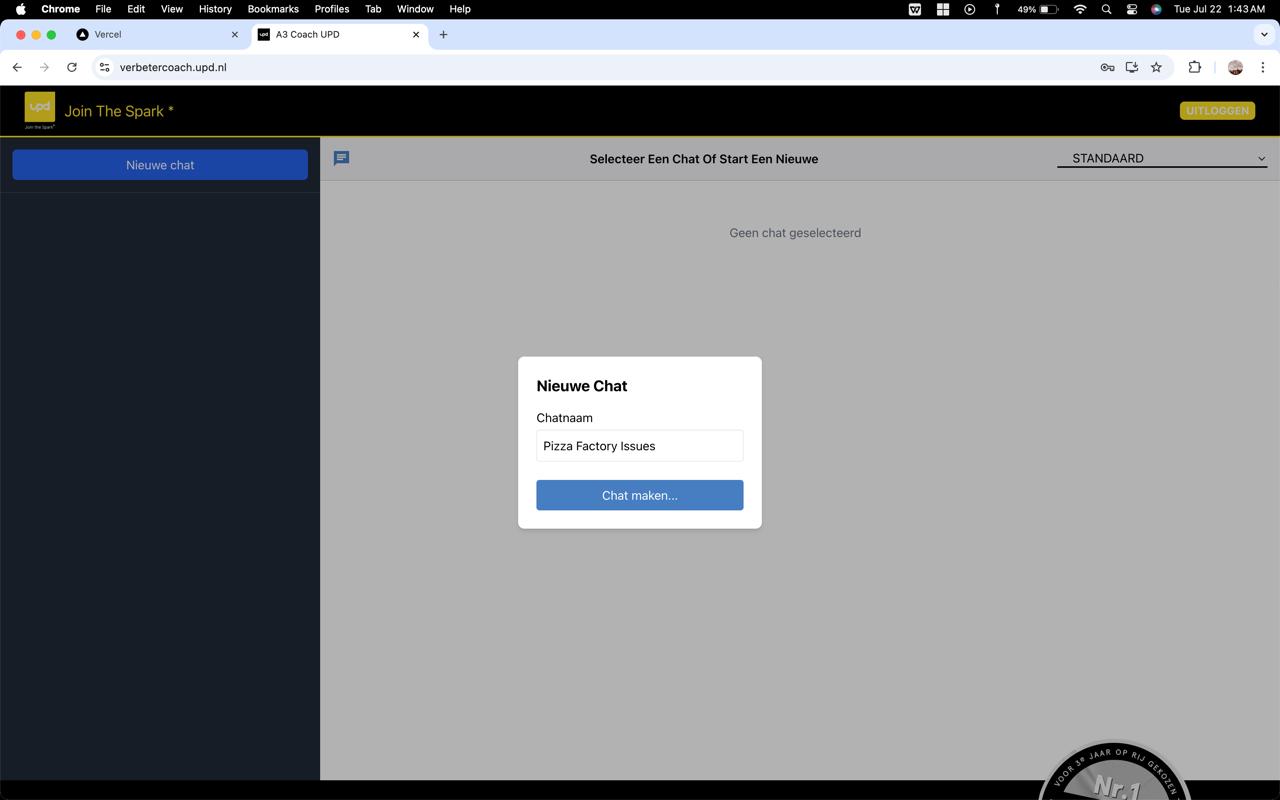The image size is (1280, 800).
Task: Click the Chatnaam input field
Action: (x=639, y=445)
